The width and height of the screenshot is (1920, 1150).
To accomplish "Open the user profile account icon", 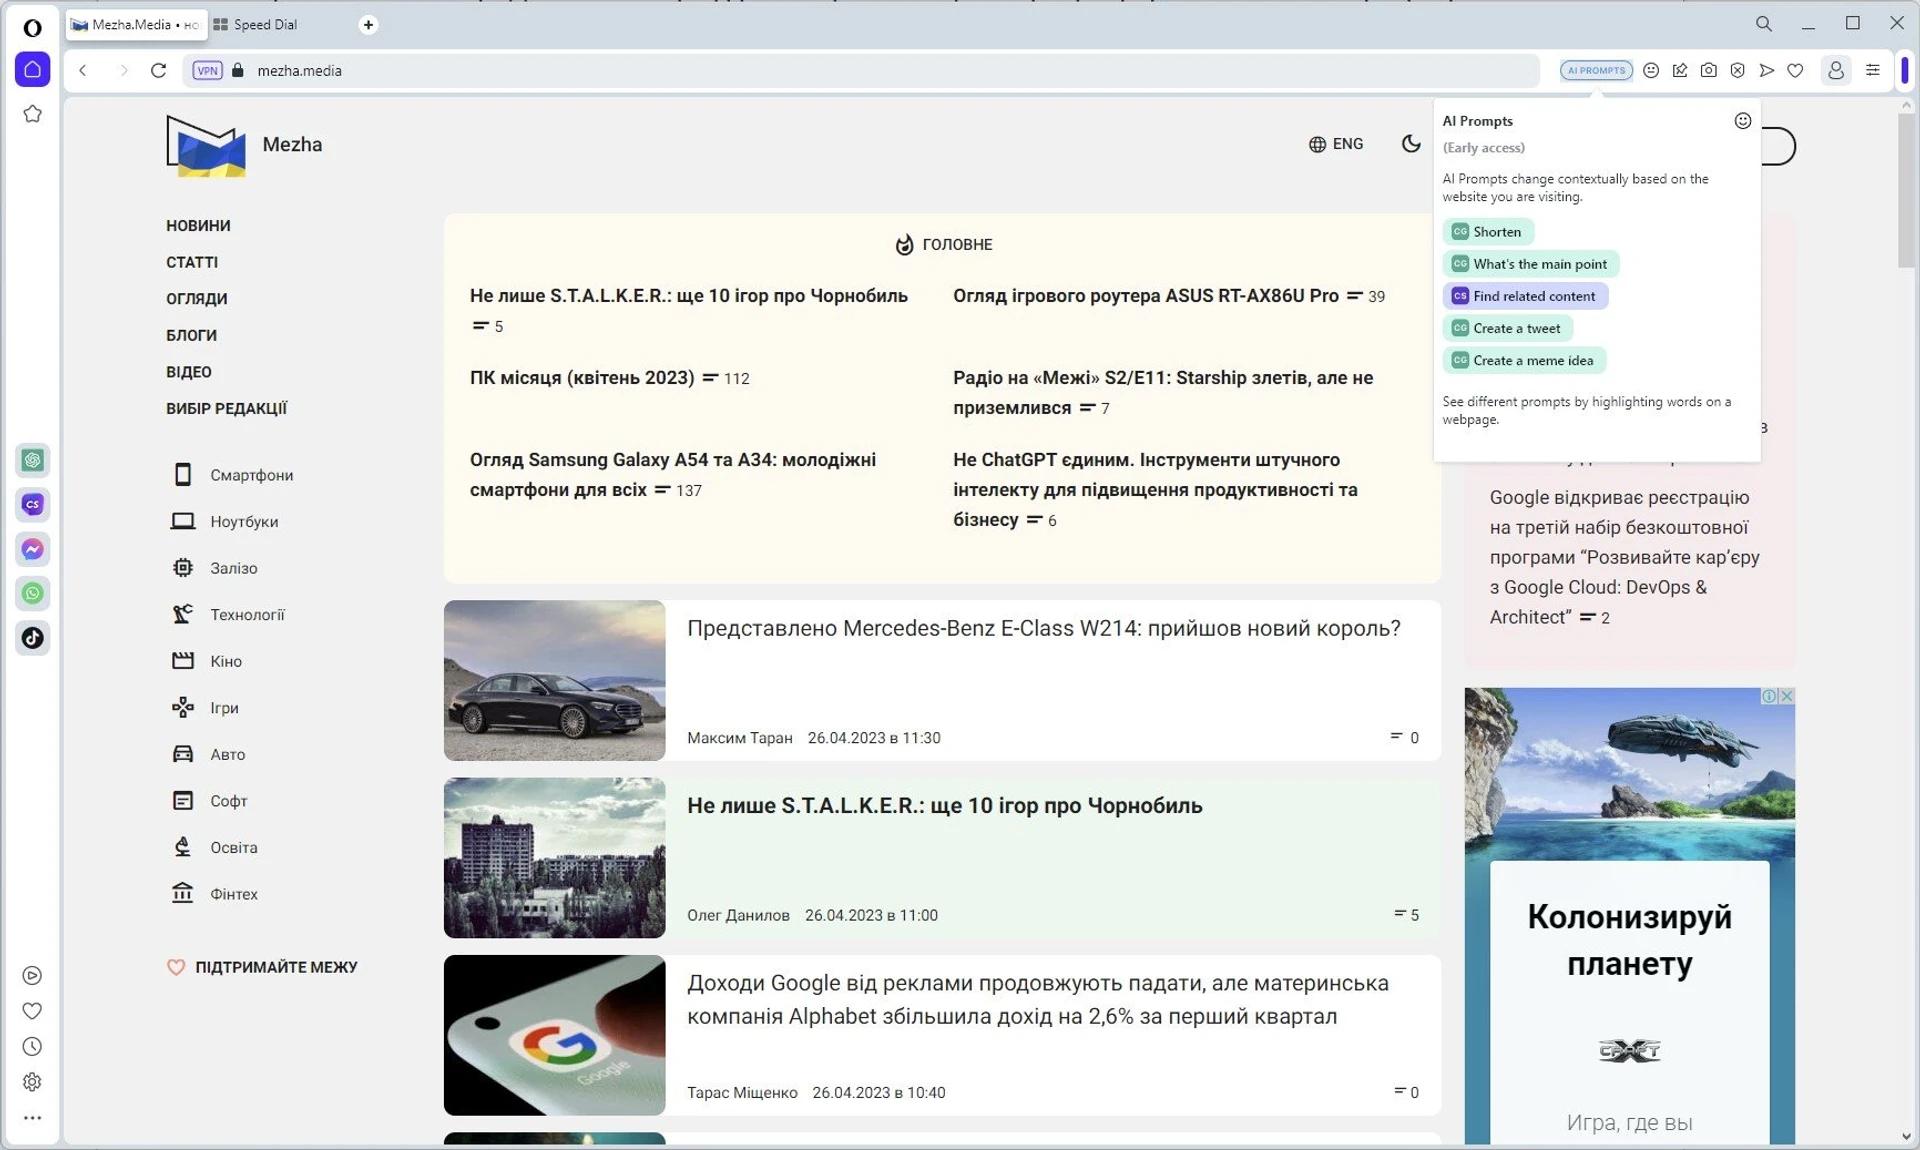I will tap(1836, 70).
